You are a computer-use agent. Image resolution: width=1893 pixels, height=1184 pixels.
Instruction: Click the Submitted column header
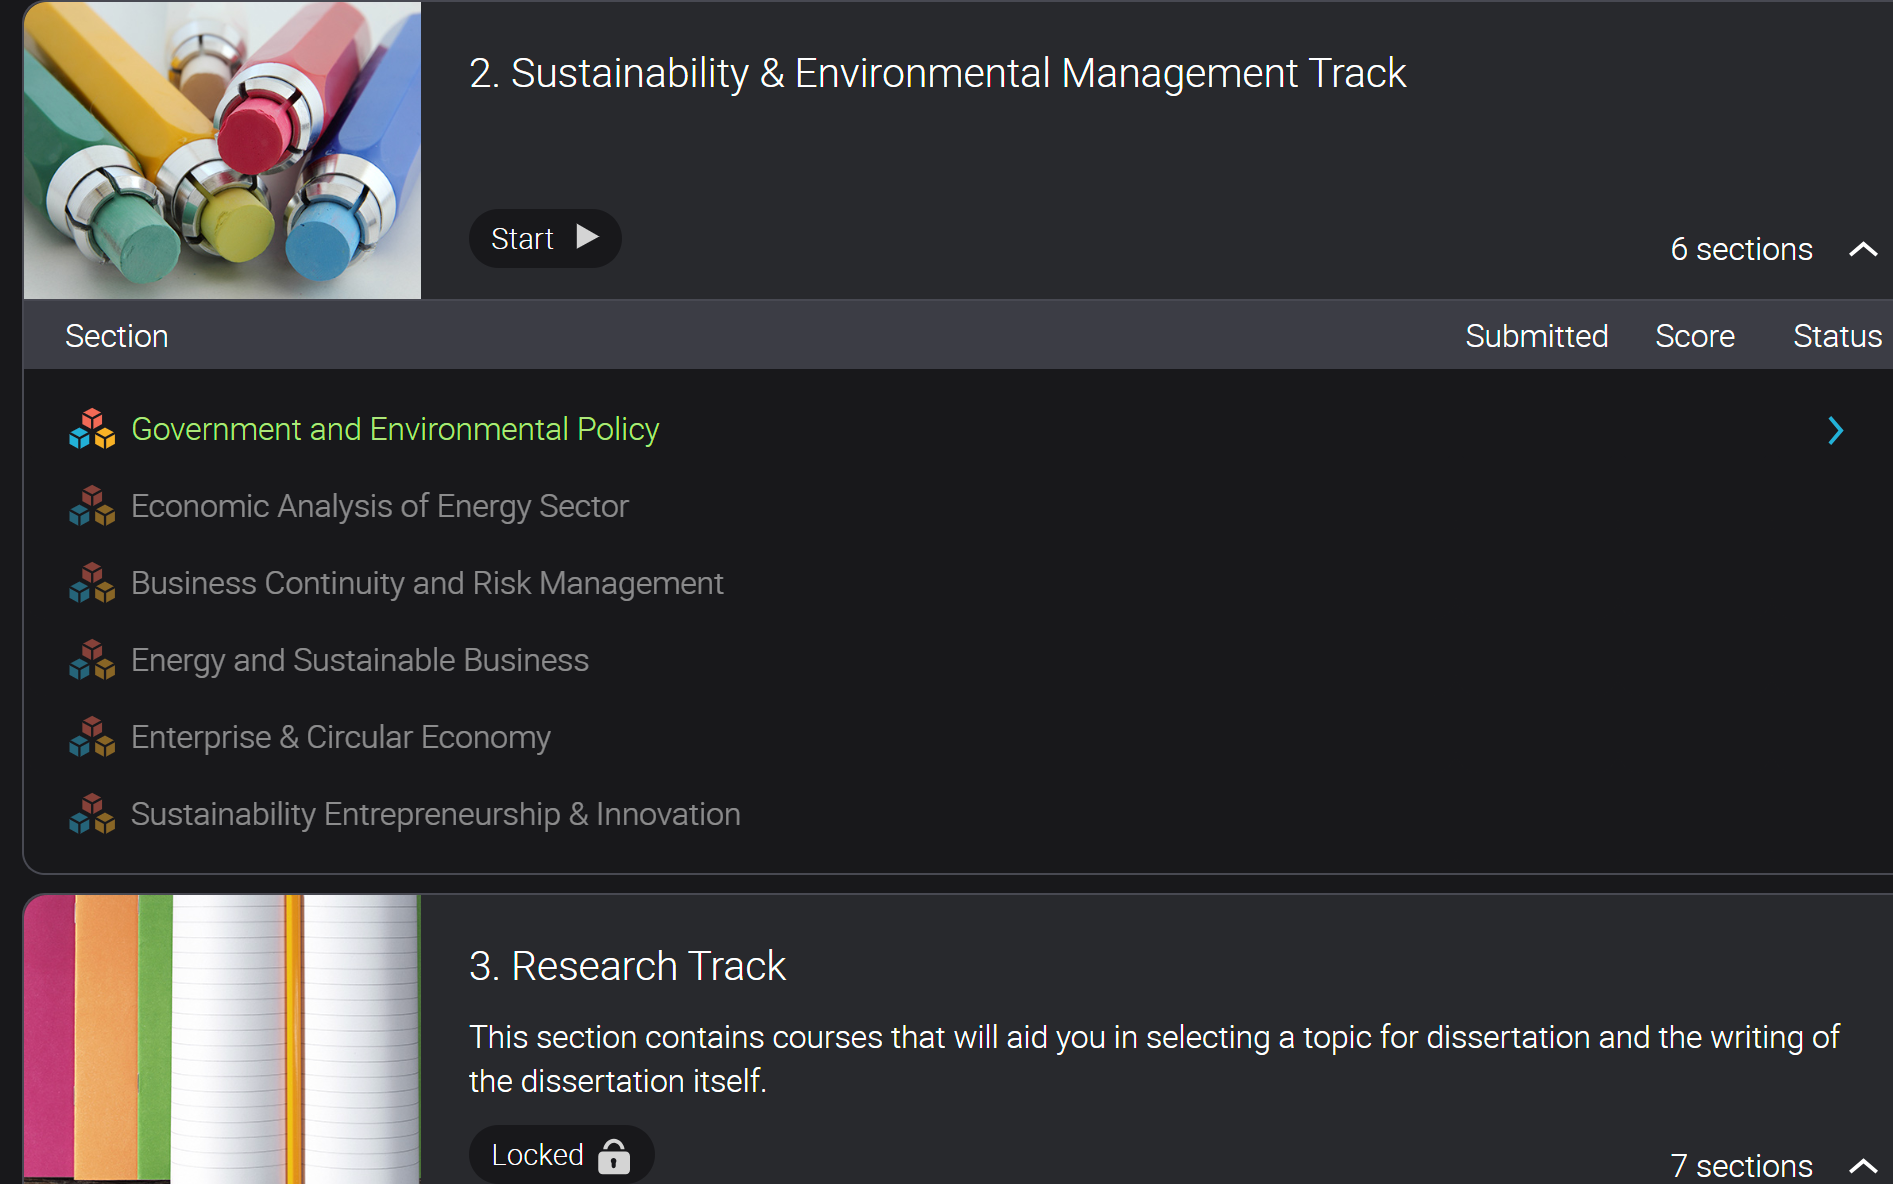point(1536,336)
